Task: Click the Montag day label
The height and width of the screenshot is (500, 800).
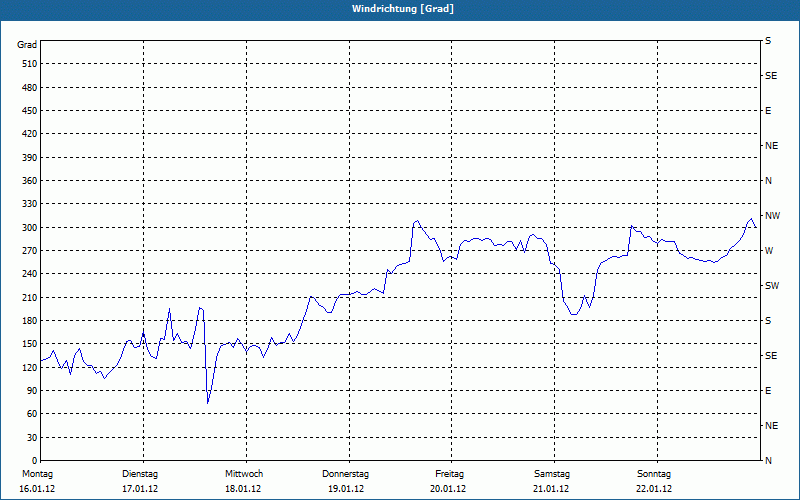Action: tap(37, 474)
